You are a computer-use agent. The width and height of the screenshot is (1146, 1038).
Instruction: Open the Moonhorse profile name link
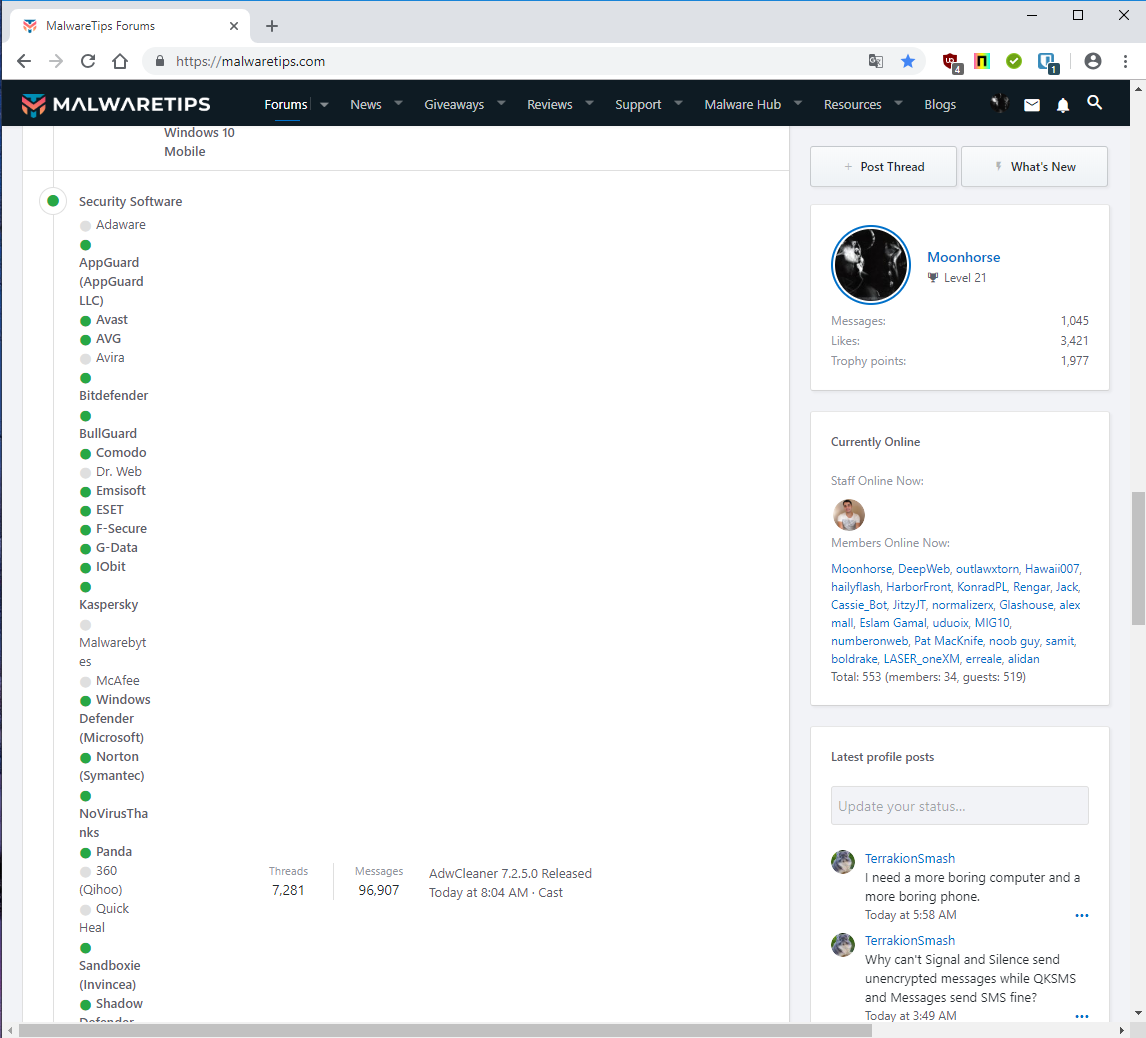click(963, 257)
